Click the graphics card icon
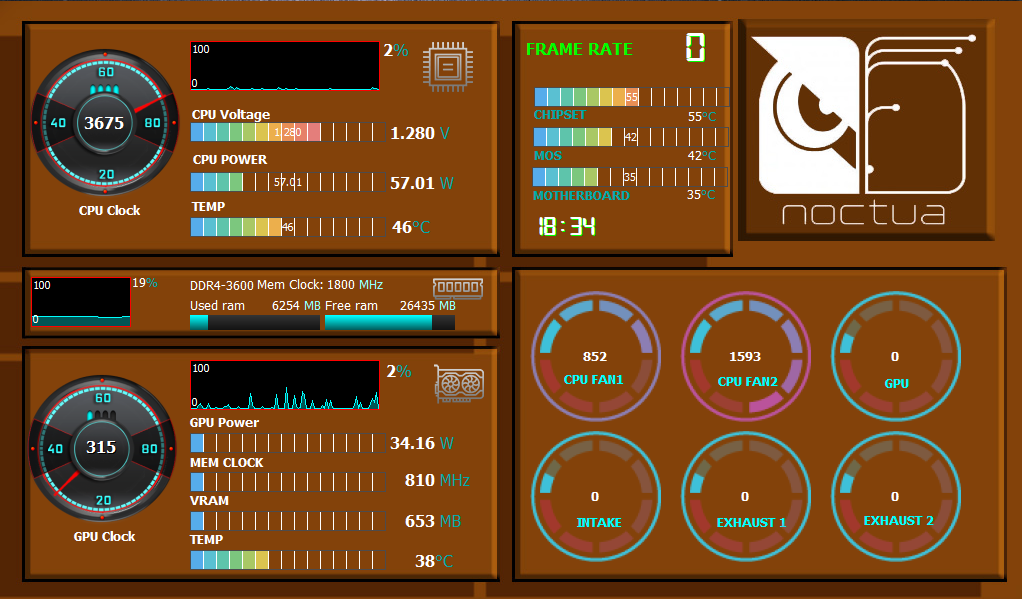 point(459,384)
